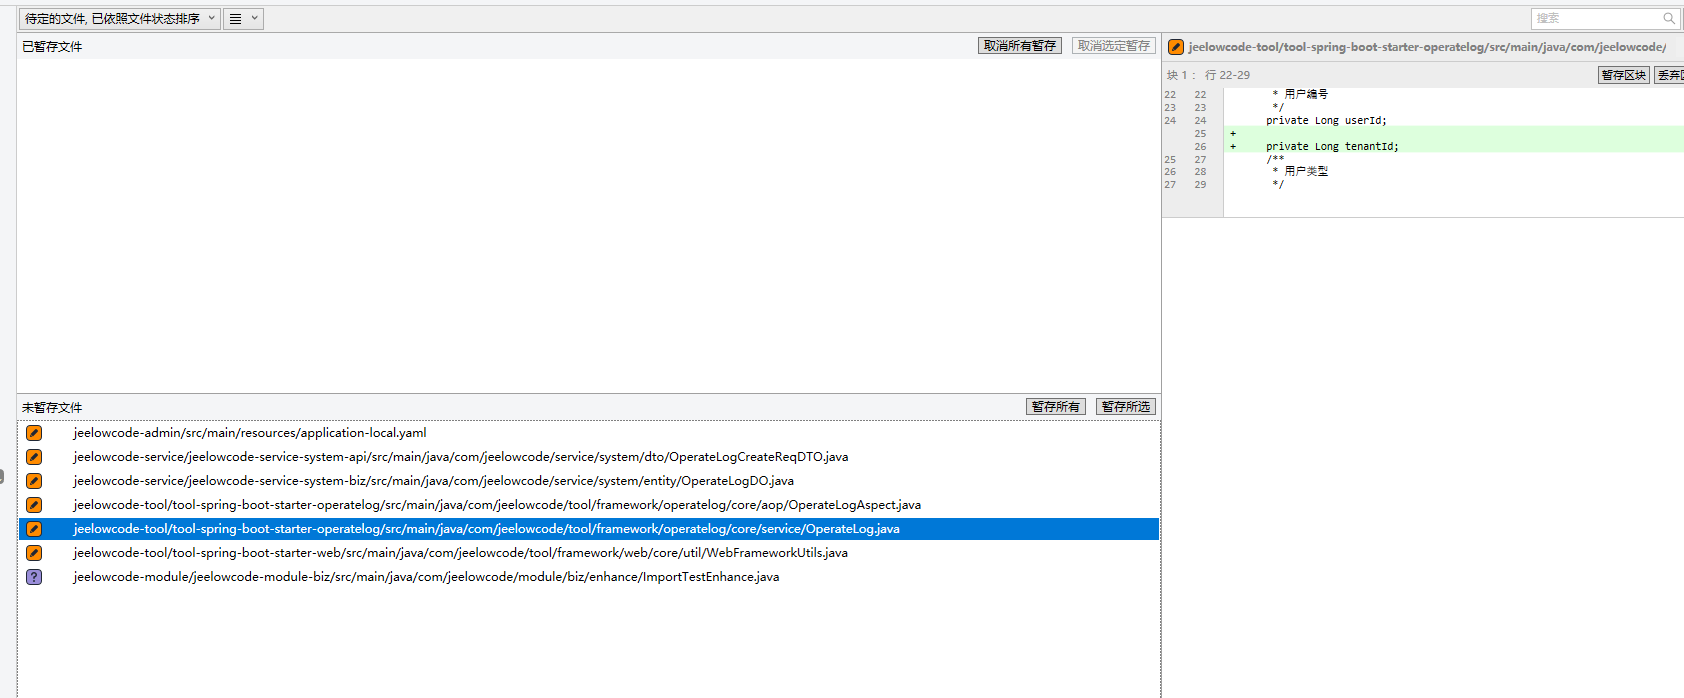Open the 待定的文件 sort filter dropdown
The height and width of the screenshot is (698, 1684).
tap(119, 18)
